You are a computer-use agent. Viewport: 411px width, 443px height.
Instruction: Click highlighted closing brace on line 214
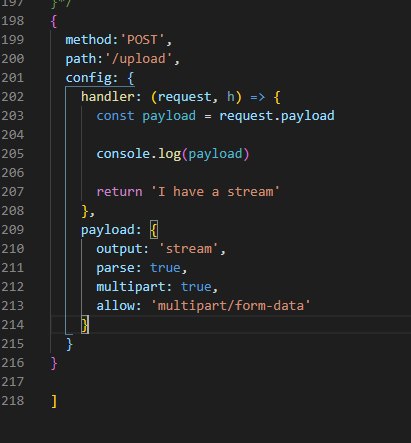click(x=85, y=325)
